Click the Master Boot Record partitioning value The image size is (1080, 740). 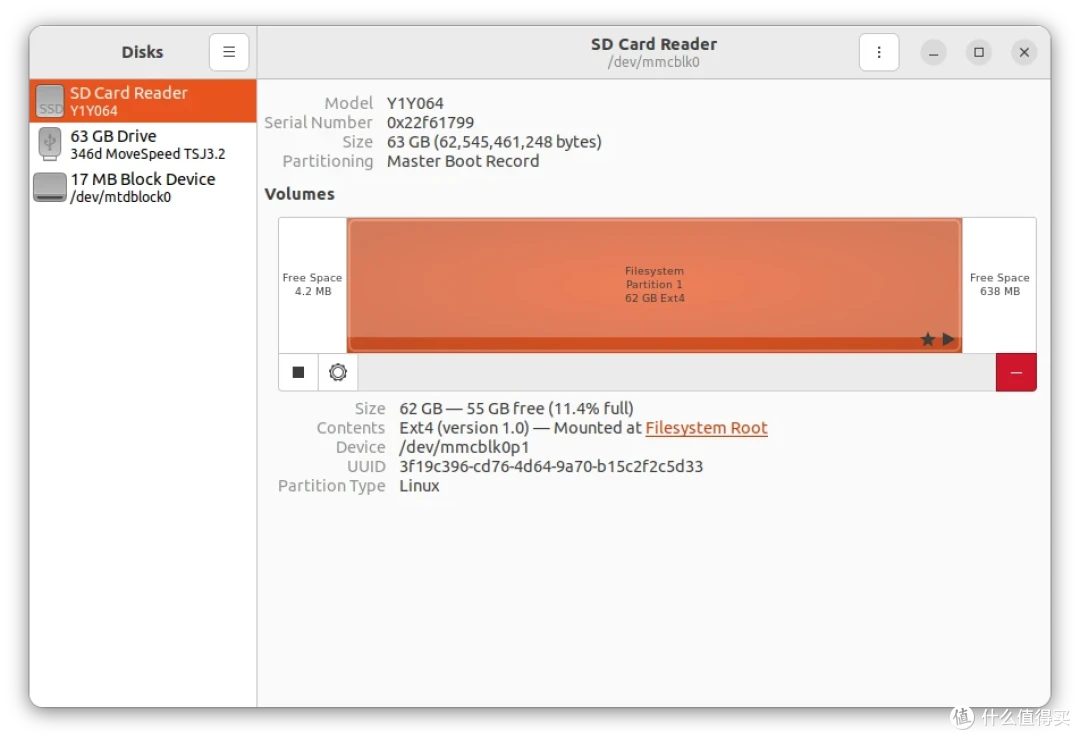[x=463, y=161]
